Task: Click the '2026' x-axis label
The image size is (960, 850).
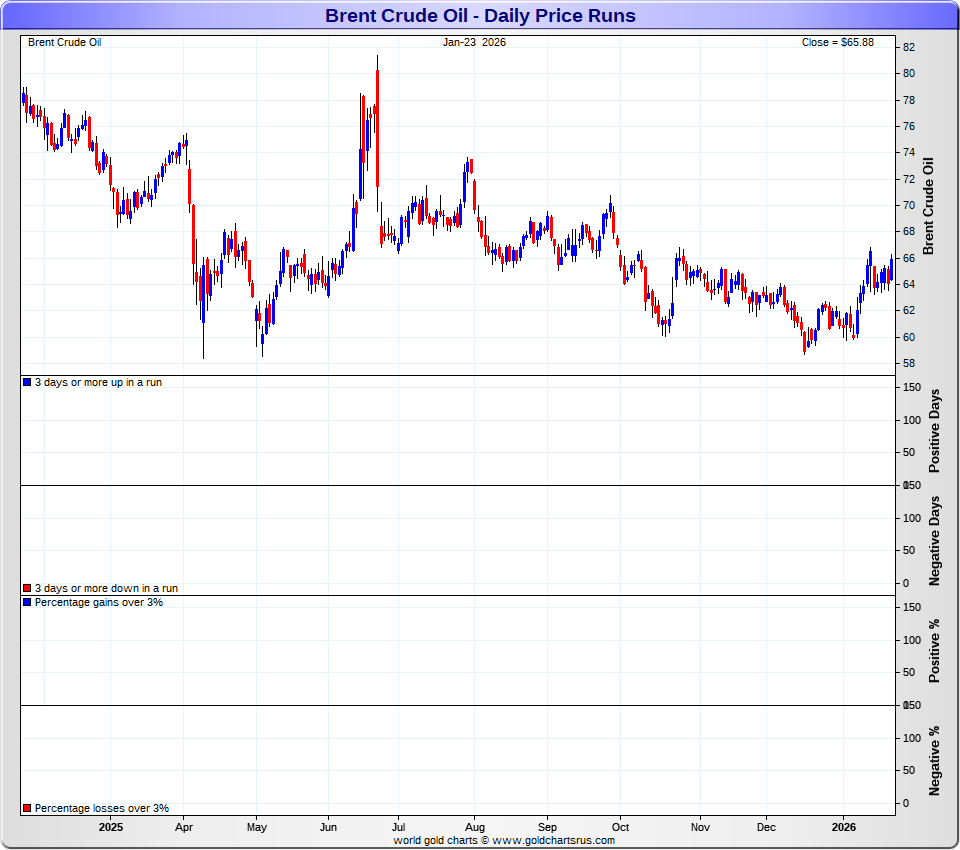Action: (x=844, y=827)
